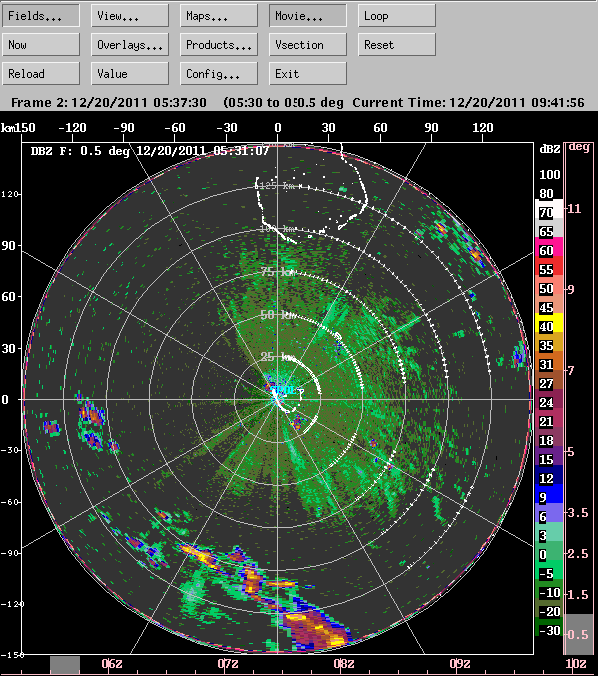Select the 9 deg elevation tilt
This screenshot has width=598, height=676.
tap(571, 289)
